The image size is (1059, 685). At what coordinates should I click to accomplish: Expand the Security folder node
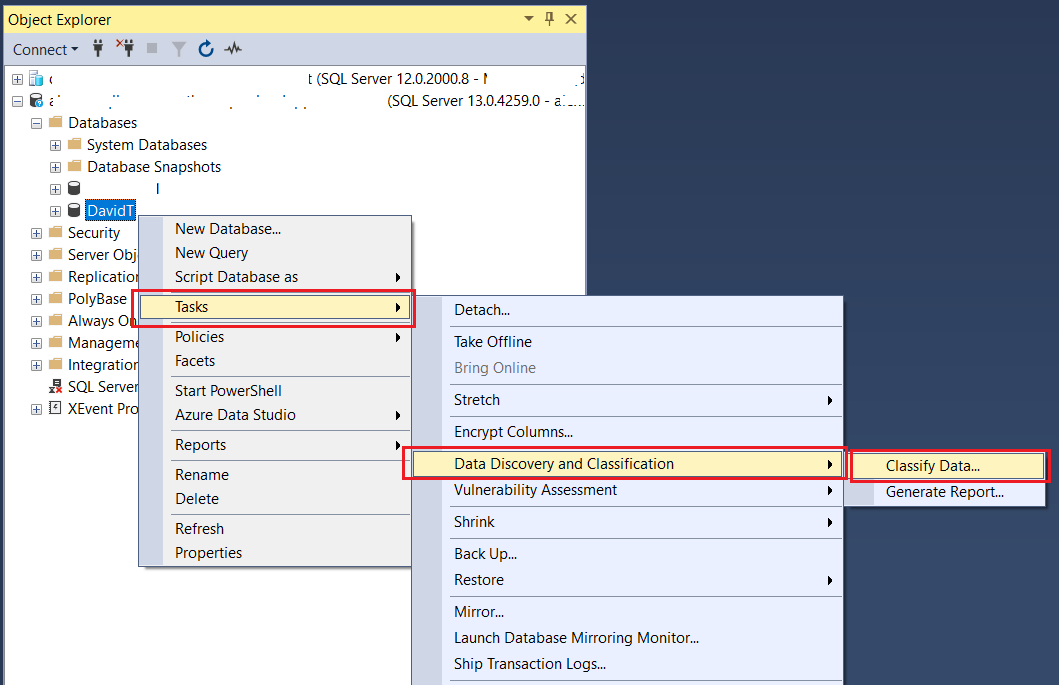tap(37, 233)
